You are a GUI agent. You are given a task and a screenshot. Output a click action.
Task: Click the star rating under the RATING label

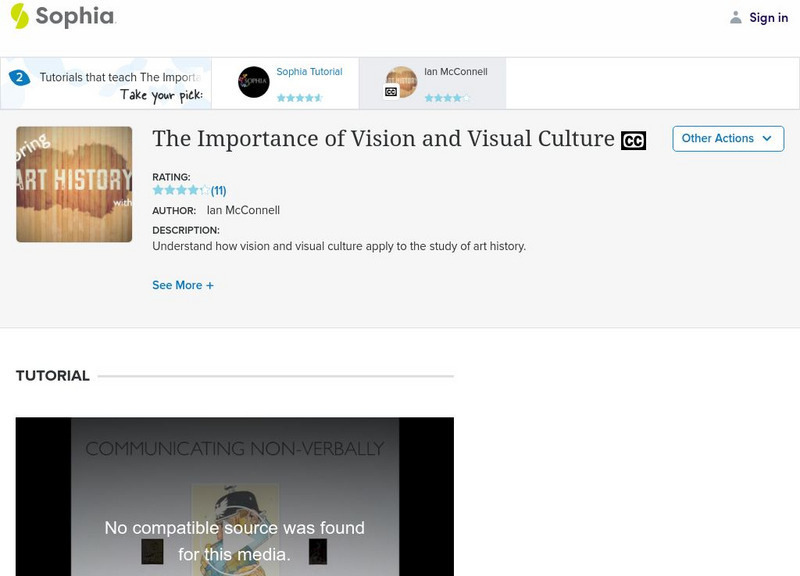tap(181, 190)
